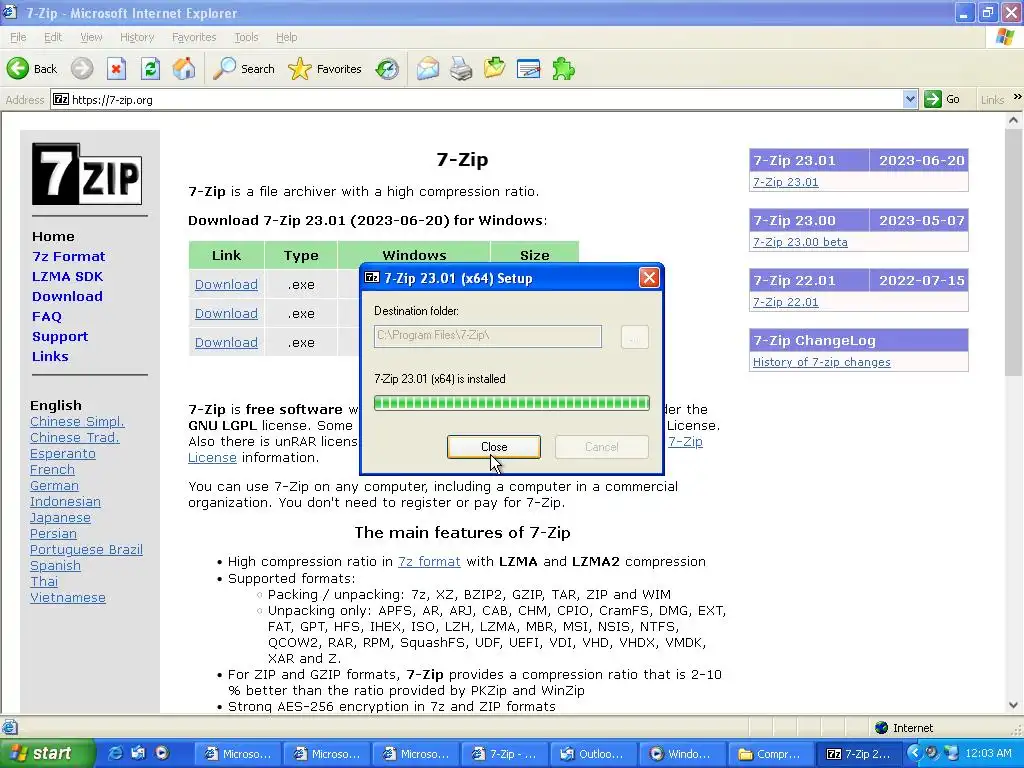
Task: Open the Edit menu
Action: [53, 37]
